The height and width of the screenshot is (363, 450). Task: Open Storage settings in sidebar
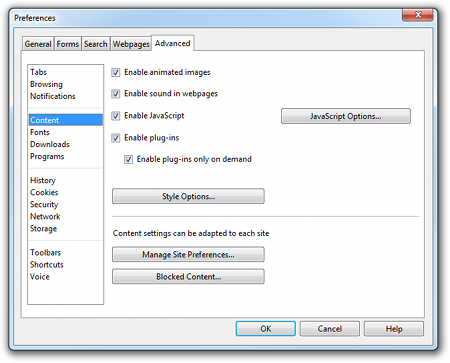(66, 228)
